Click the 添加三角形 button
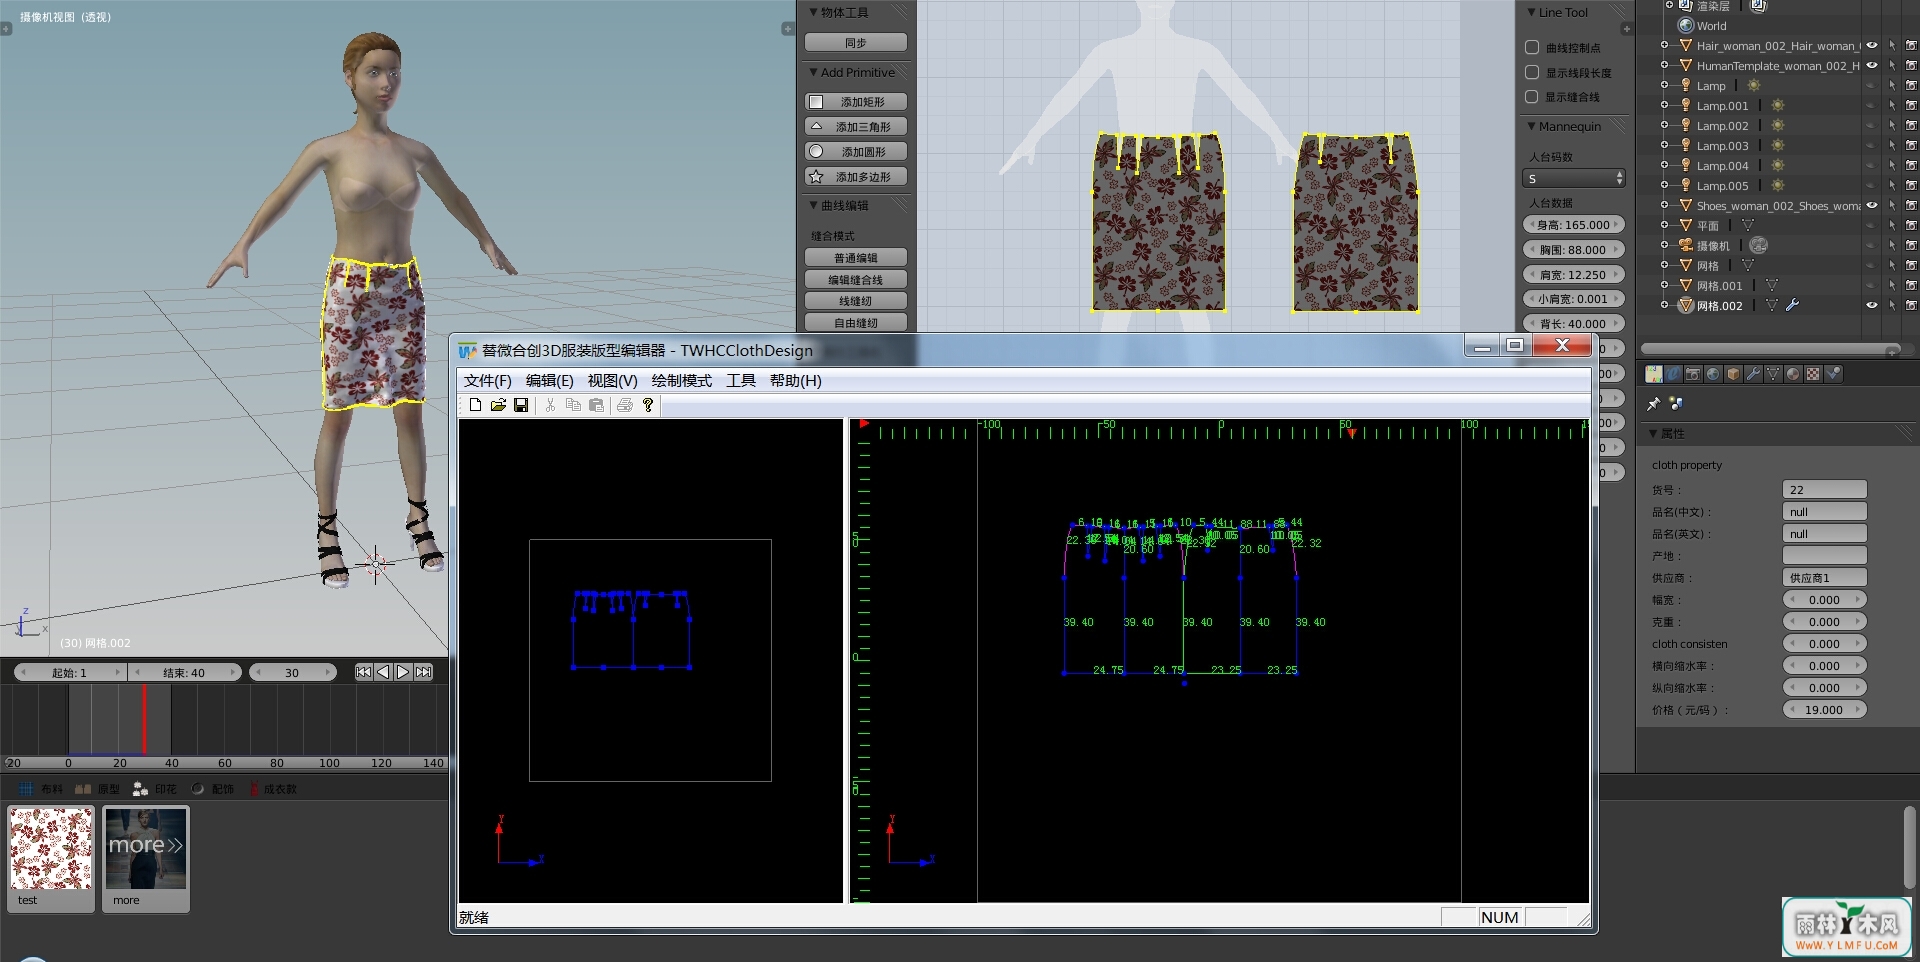 pos(856,127)
